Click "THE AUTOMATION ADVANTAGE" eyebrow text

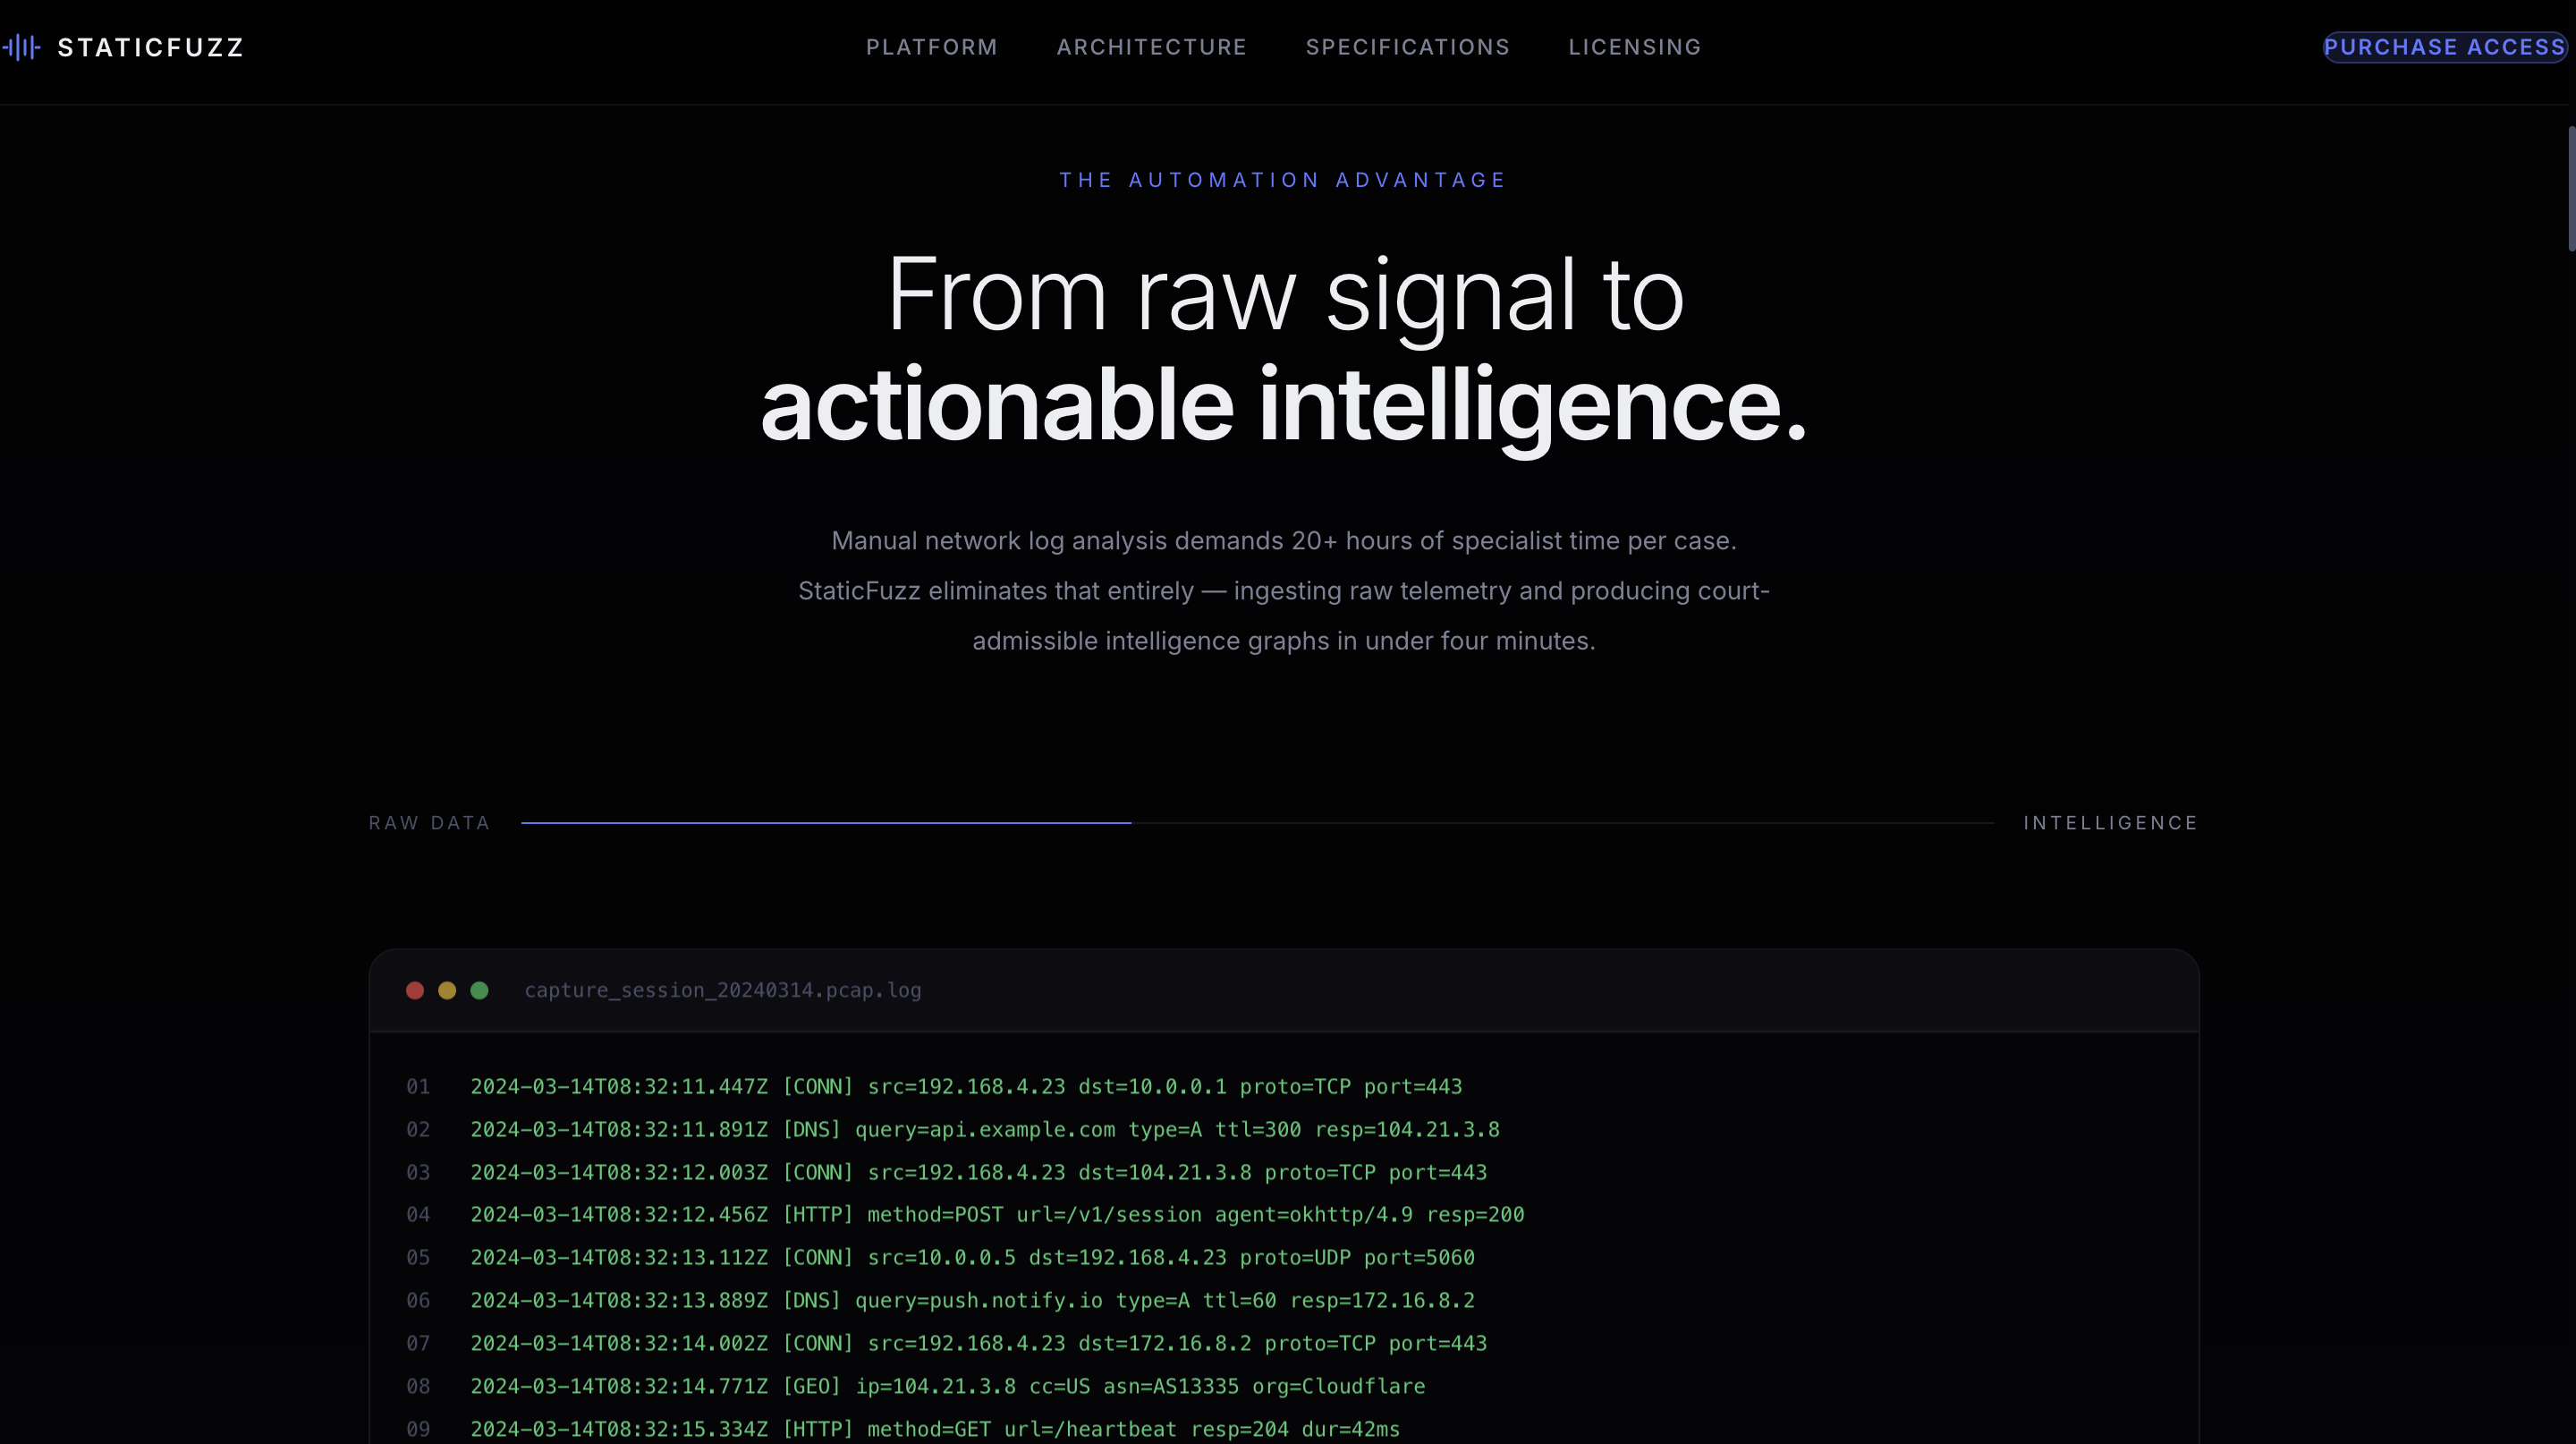[1283, 180]
